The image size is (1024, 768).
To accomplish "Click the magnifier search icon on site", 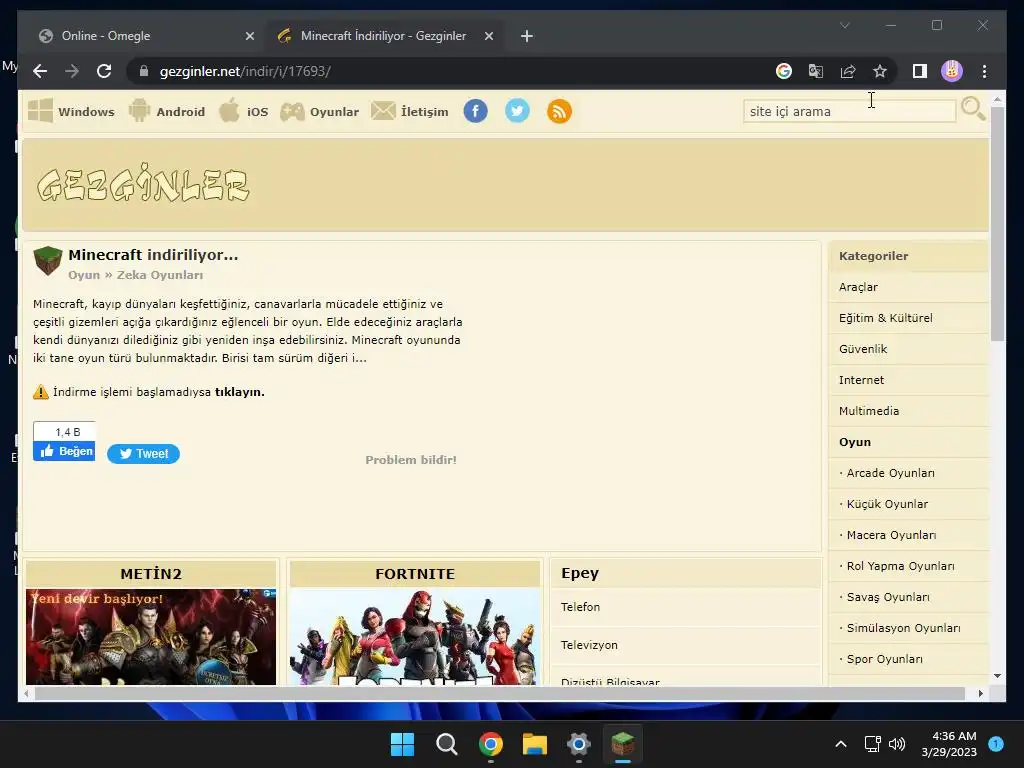I will 973,109.
